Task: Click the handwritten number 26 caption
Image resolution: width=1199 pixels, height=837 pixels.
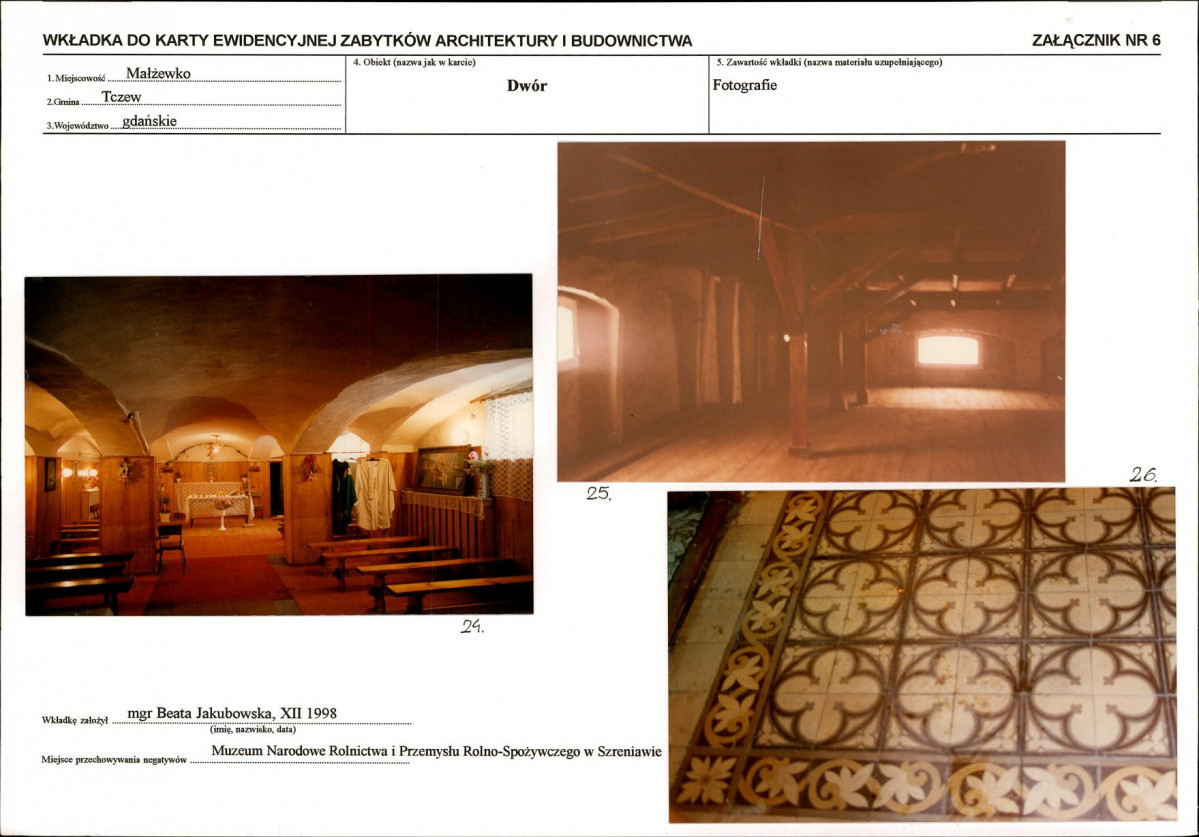Action: click(1143, 475)
